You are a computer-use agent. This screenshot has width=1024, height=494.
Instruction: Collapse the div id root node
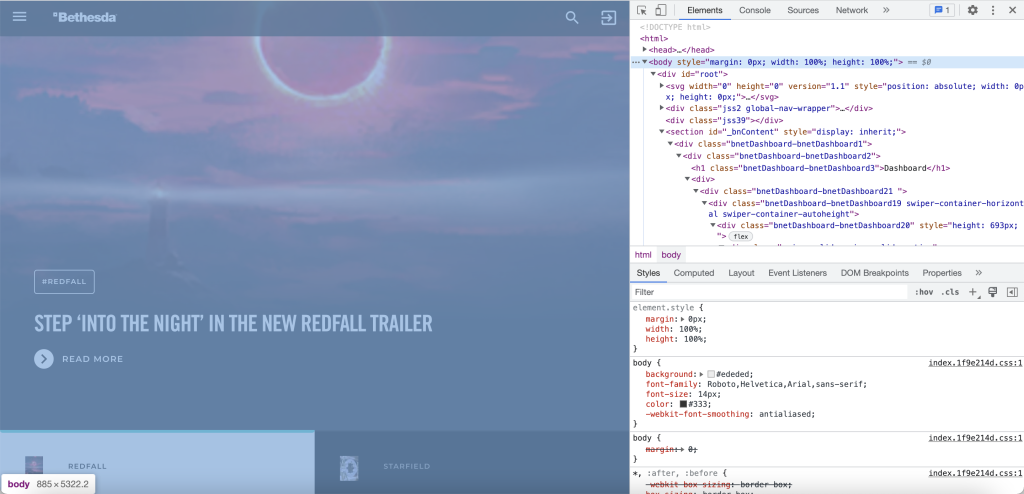(x=653, y=74)
